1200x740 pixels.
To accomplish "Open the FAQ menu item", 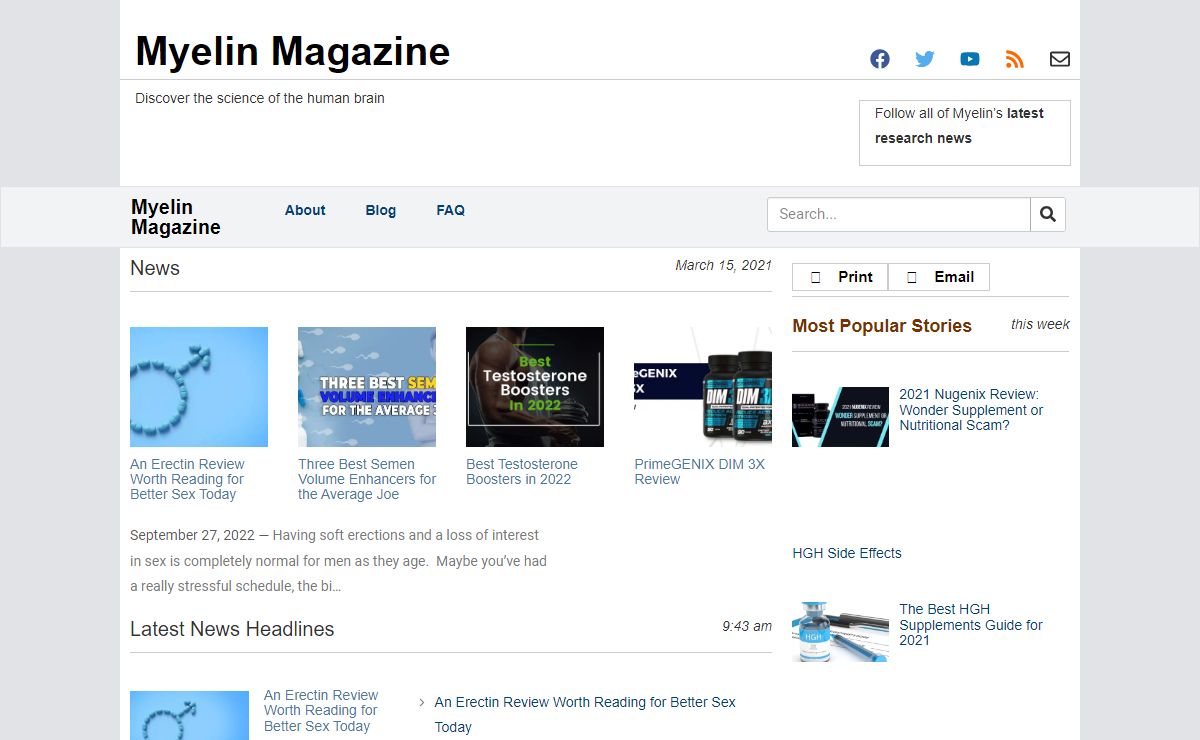I will 451,210.
